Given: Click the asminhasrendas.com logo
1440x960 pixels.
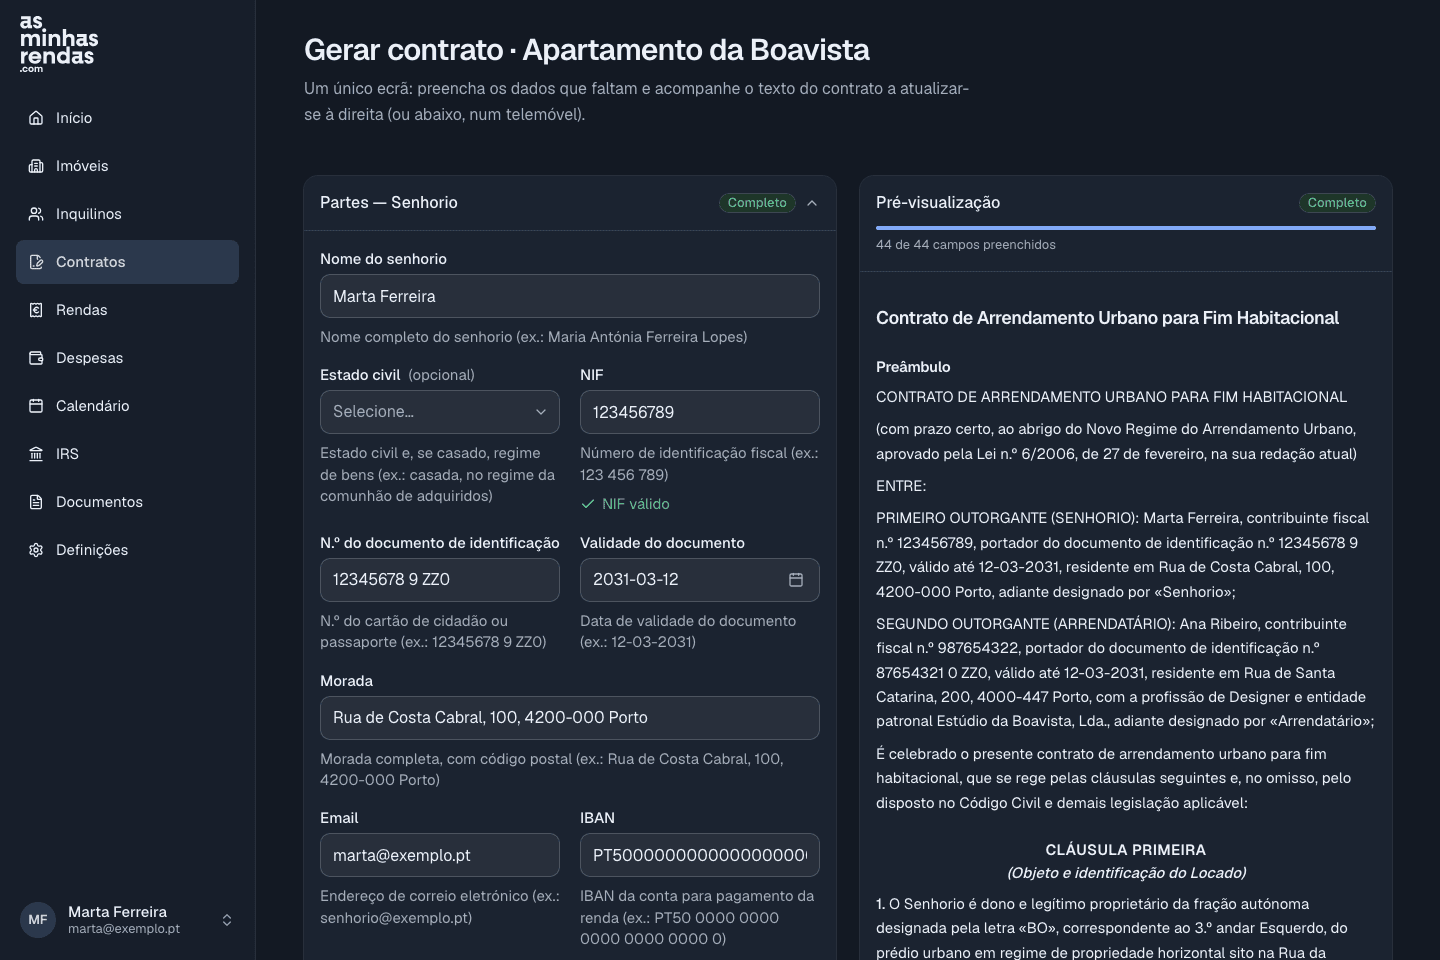Looking at the screenshot, I should point(59,43).
